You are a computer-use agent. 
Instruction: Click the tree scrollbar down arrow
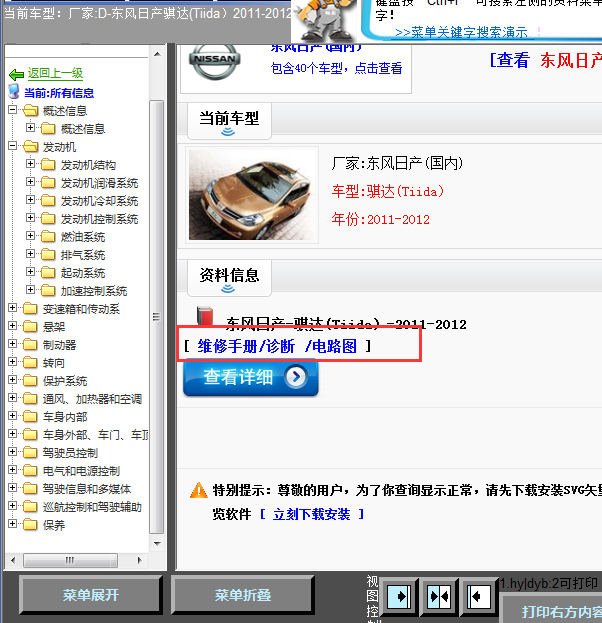[x=157, y=543]
